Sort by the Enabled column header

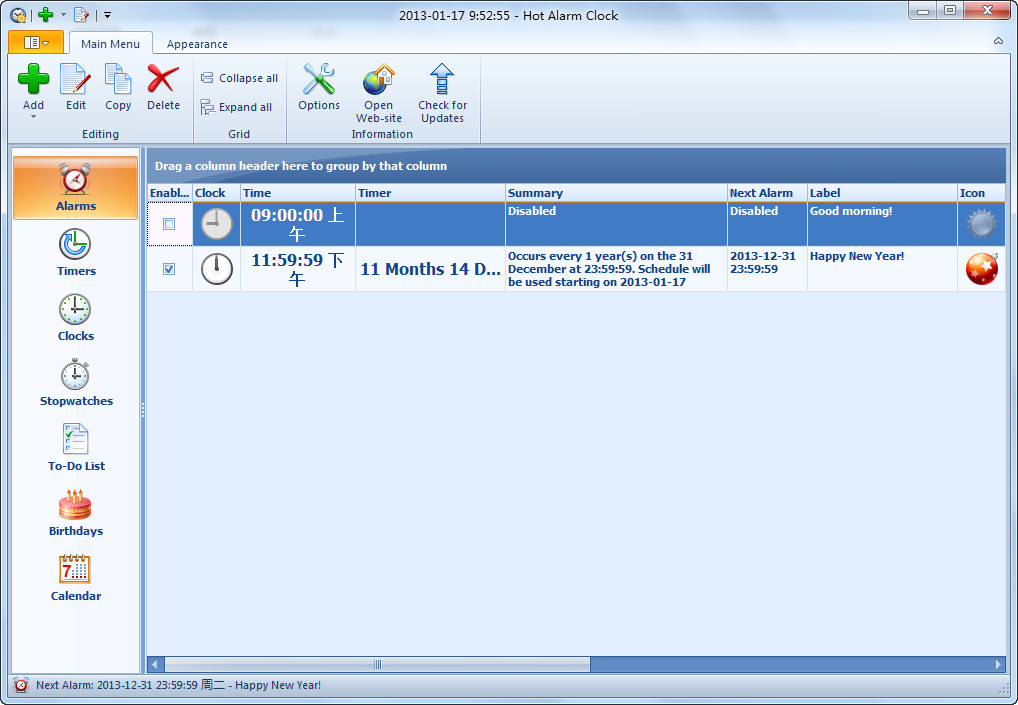click(x=169, y=193)
